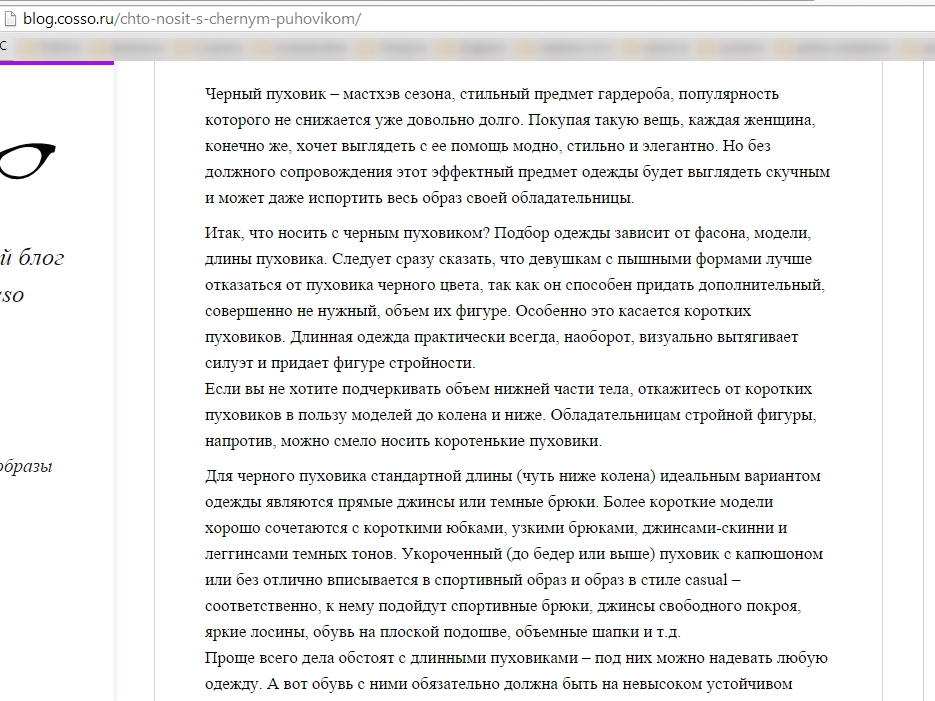Click the black glasses logo in sidebar
935x701 pixels.
tap(27, 161)
